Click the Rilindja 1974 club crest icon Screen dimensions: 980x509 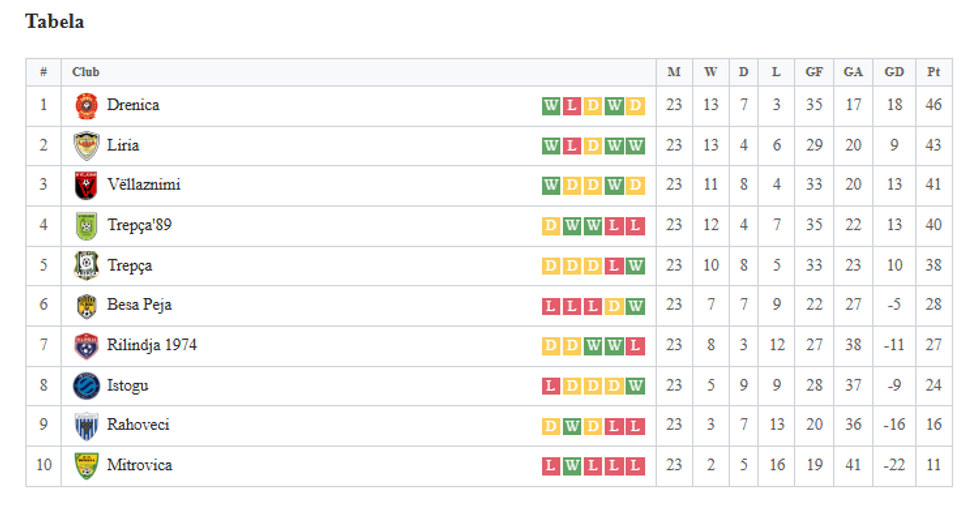click(87, 346)
